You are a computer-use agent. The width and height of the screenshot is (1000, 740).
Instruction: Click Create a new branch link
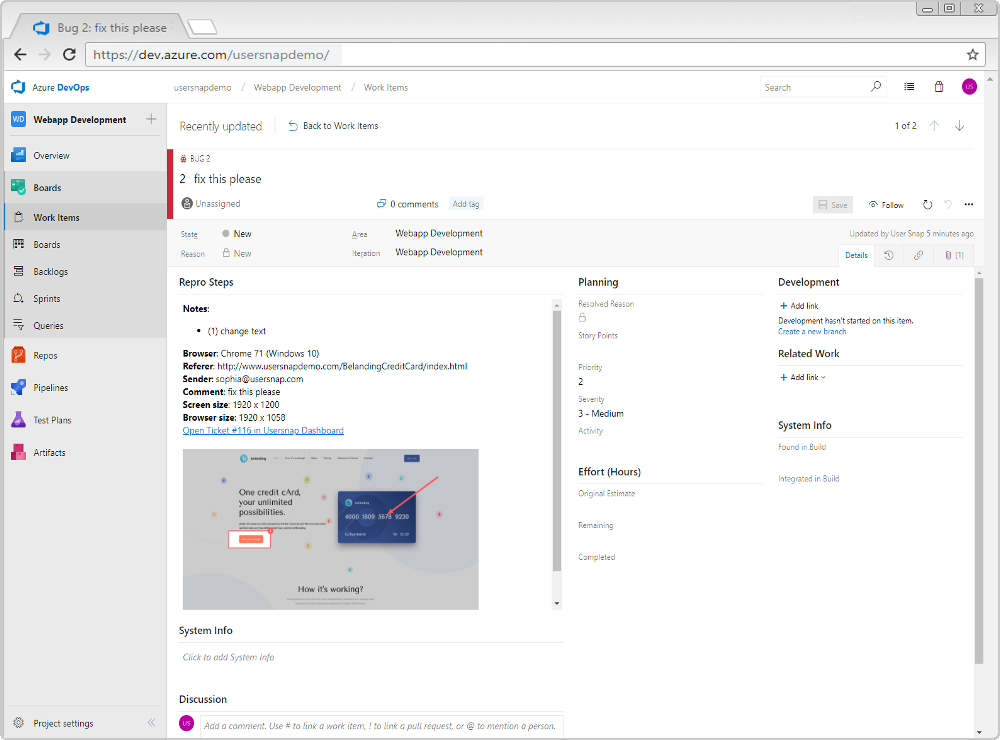(x=812, y=332)
